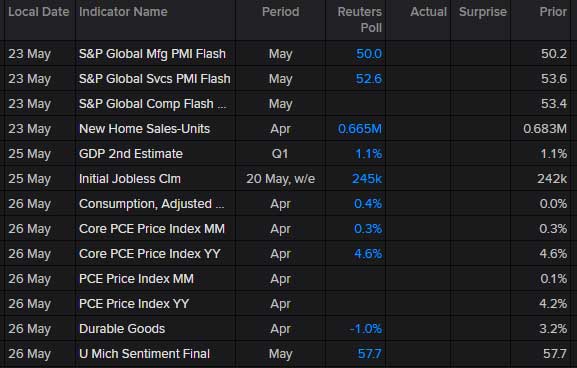The image size is (577, 368).
Task: Click the 0.0% prior value
Action: point(553,204)
